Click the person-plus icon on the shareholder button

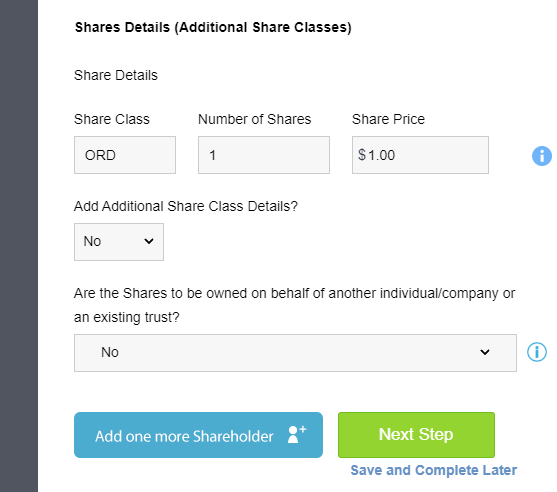297,434
